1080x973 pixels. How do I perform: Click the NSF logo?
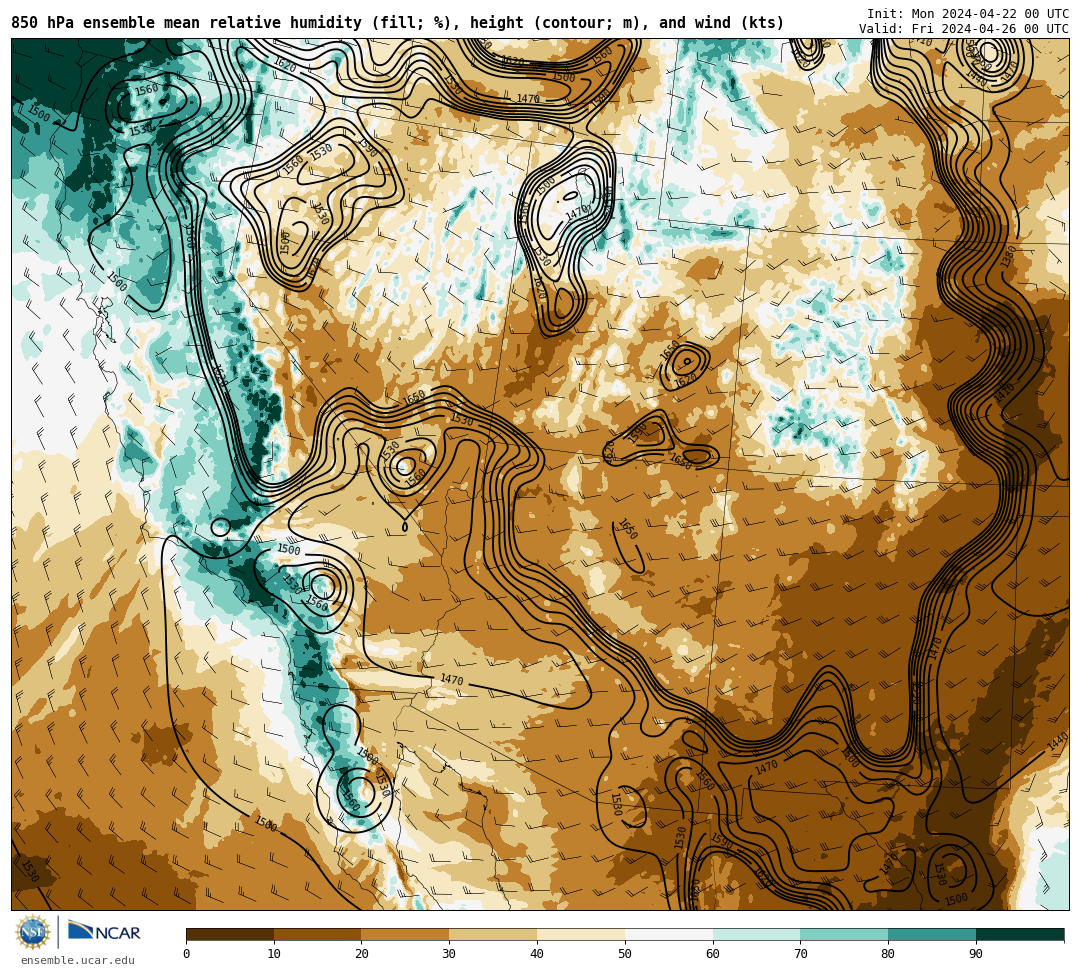tap(32, 932)
